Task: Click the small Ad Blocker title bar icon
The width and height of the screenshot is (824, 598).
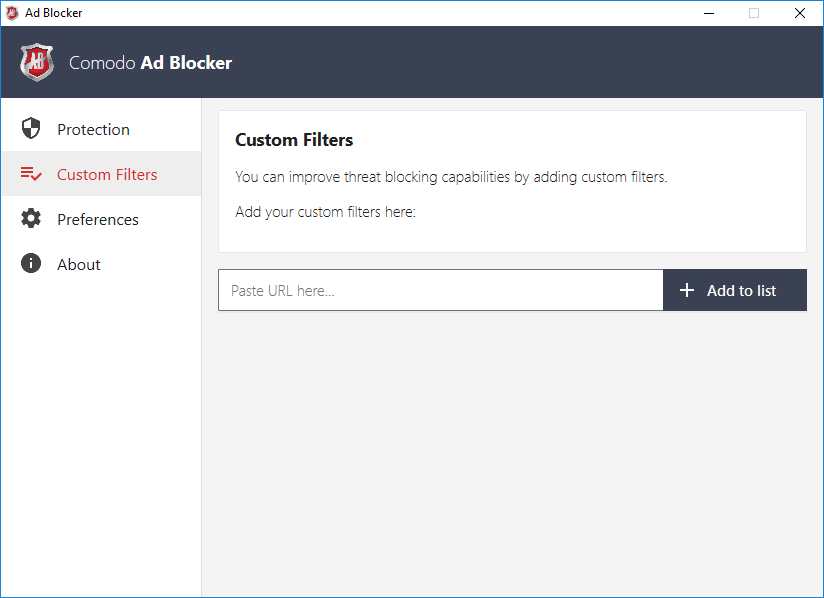Action: point(13,13)
